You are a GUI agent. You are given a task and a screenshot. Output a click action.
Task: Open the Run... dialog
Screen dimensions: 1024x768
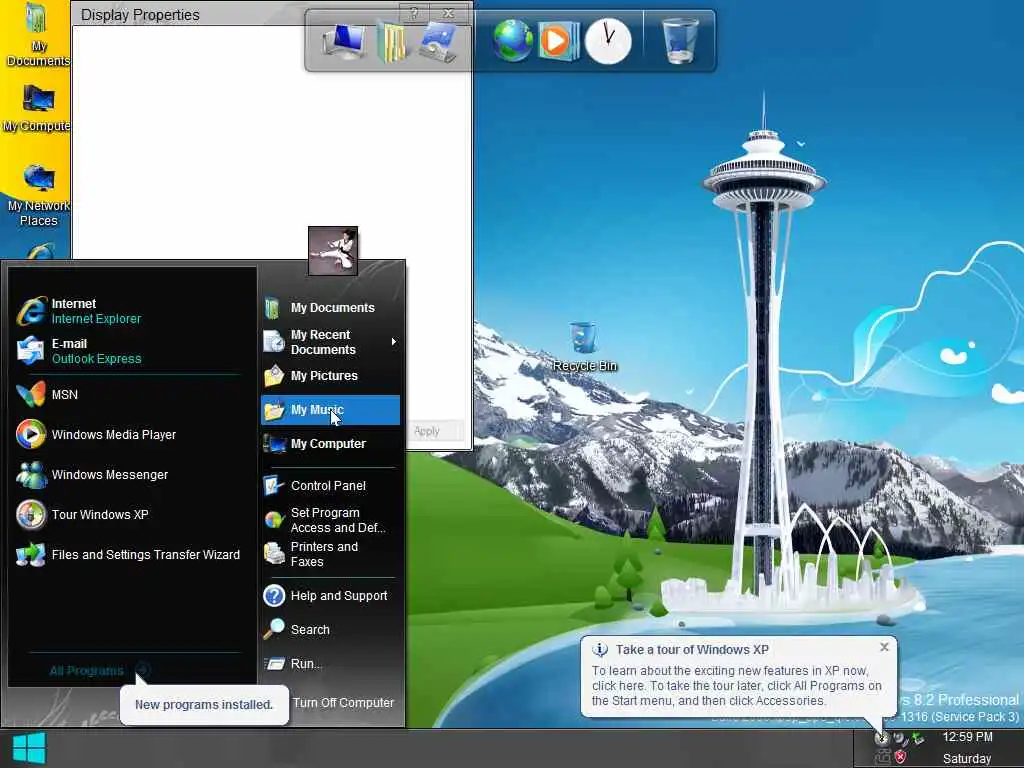click(330, 664)
